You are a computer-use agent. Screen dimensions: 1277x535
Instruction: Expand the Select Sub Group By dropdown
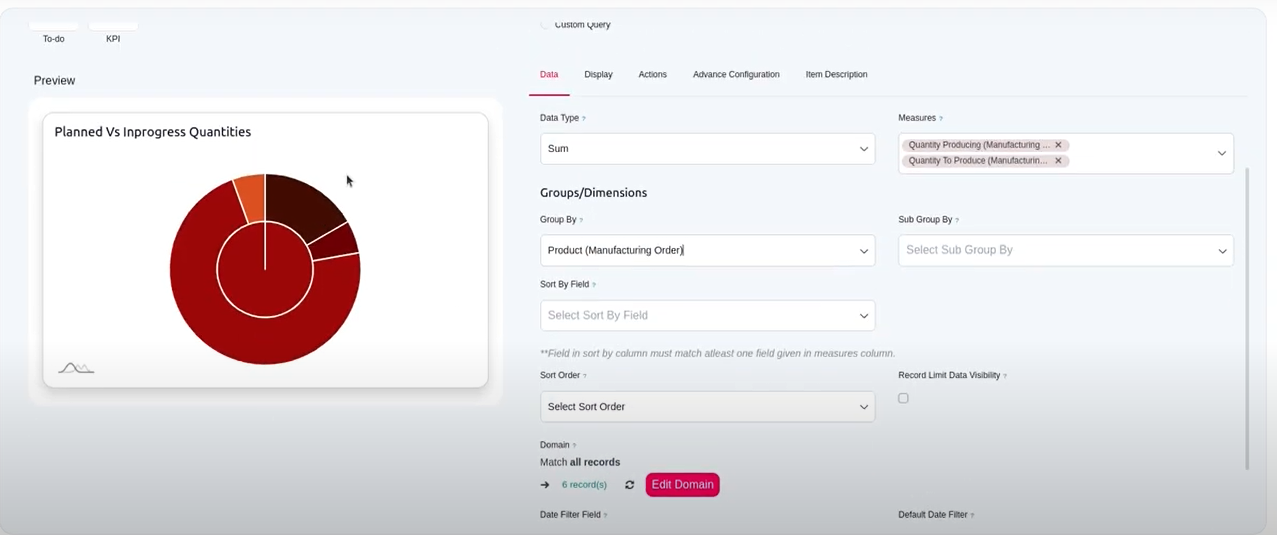tap(1065, 250)
